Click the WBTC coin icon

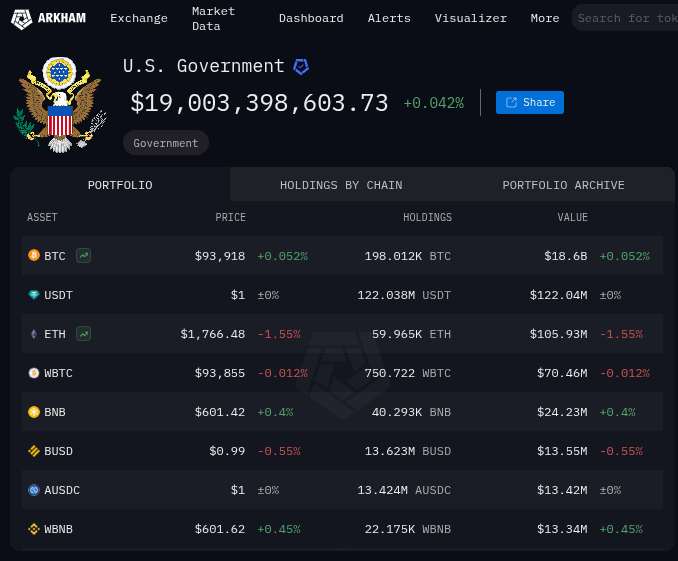click(x=34, y=373)
